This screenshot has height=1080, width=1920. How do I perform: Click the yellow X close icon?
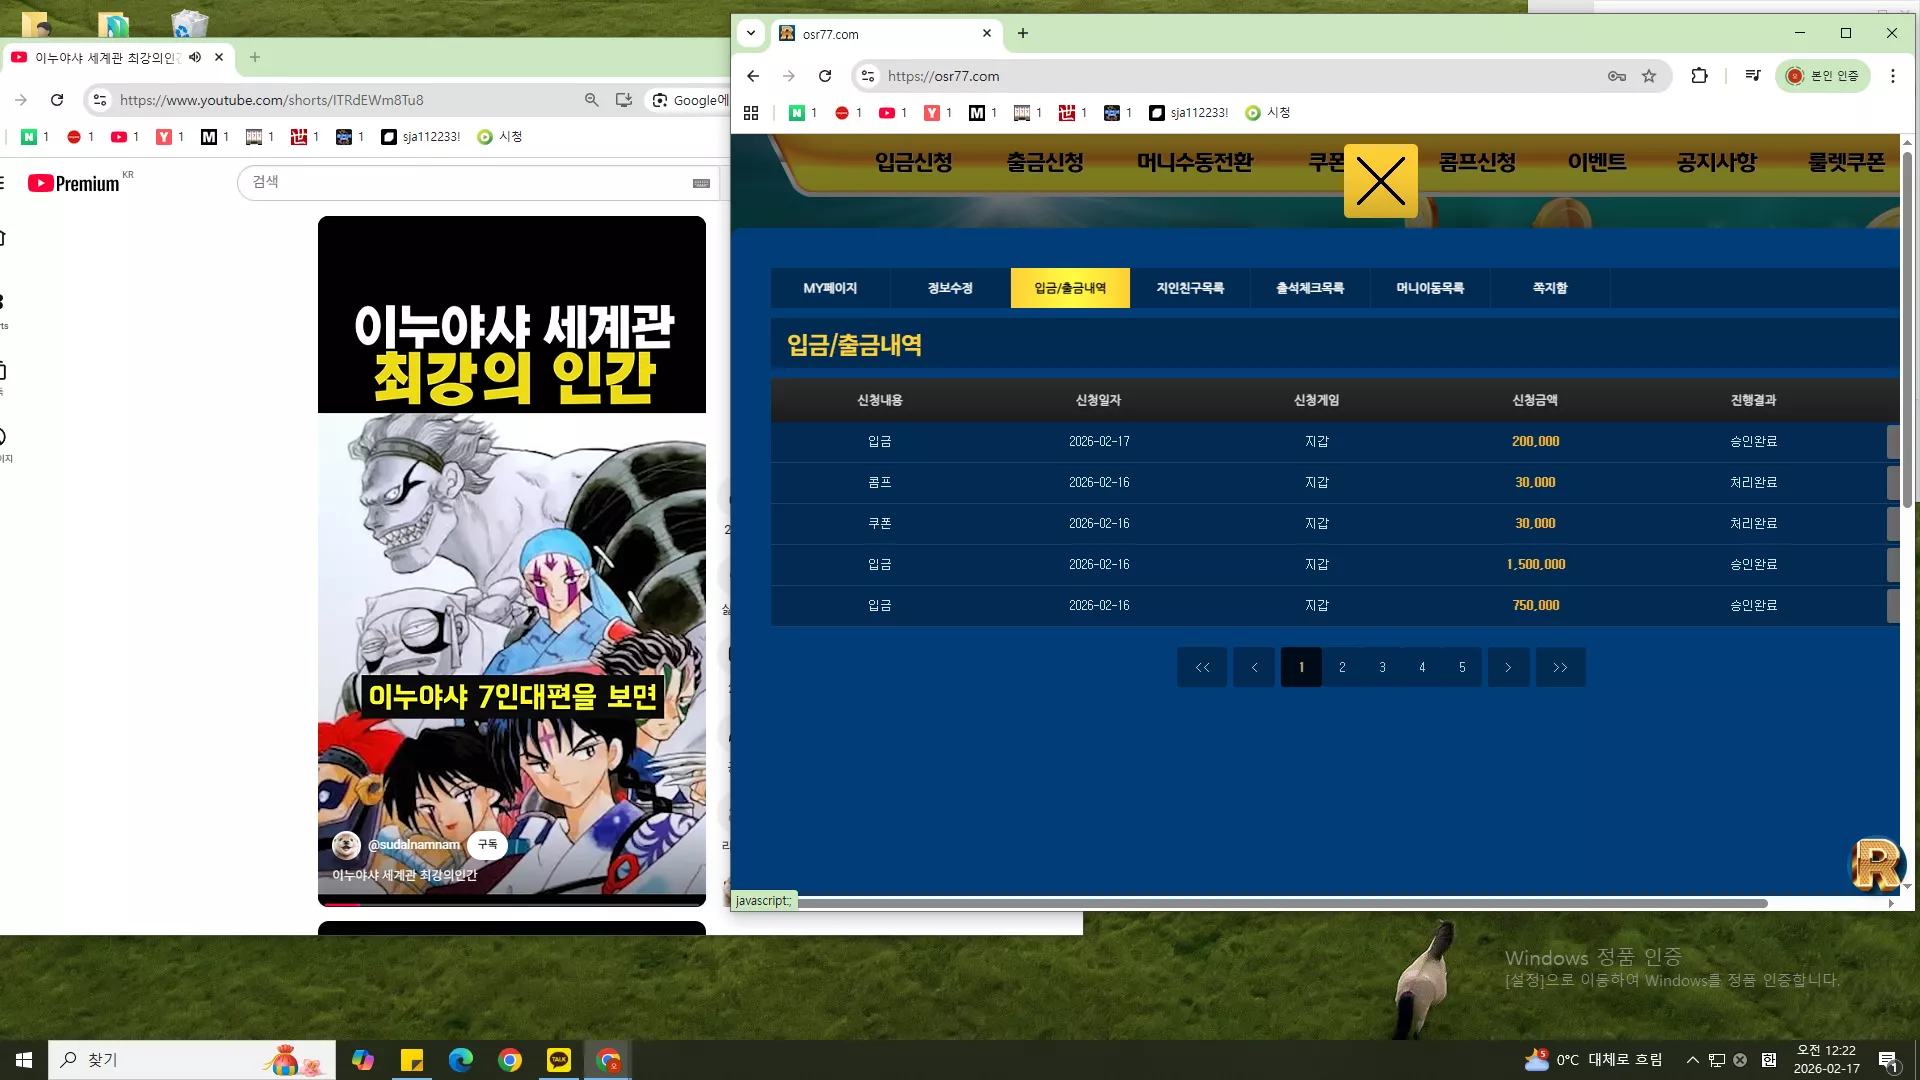pos(1380,181)
